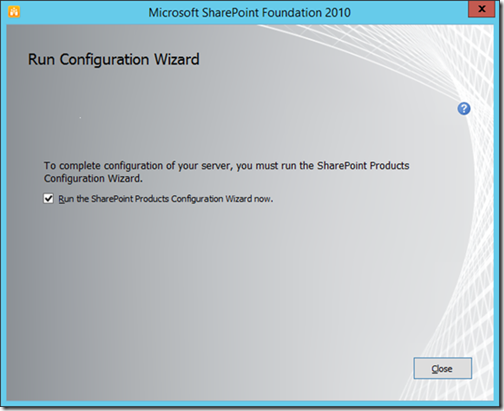
Task: Click the Close button at the bottom right
Action: coord(442,368)
